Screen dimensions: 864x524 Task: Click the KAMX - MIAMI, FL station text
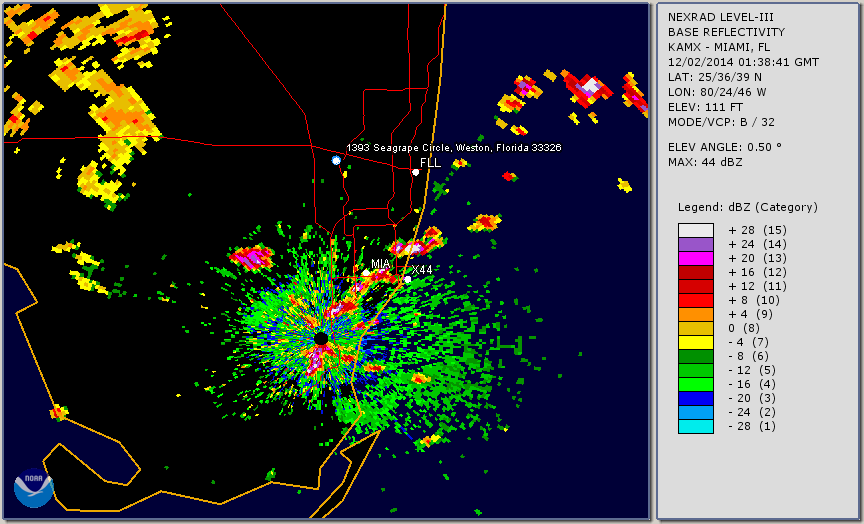(719, 47)
